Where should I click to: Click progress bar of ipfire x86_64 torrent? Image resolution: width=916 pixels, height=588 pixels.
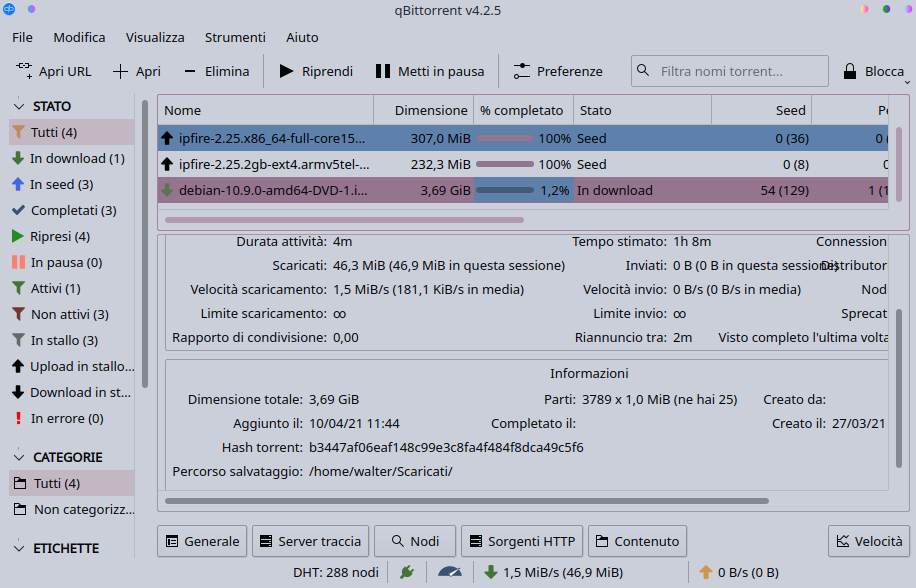(505, 138)
